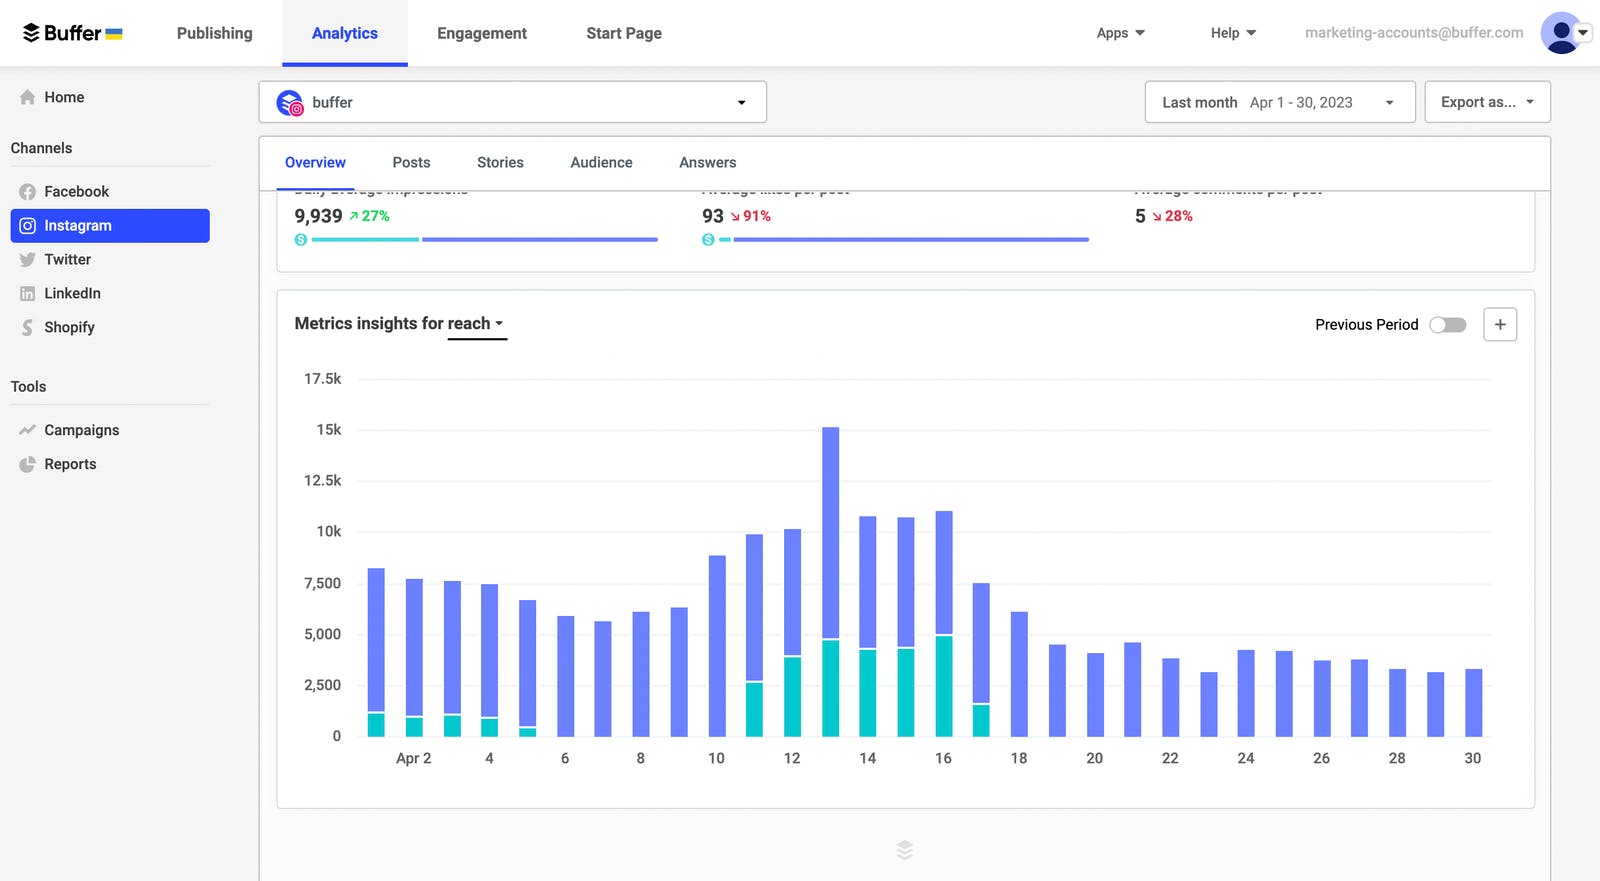Click the plus icon beside Previous Period
Screen dimensions: 1600x881
click(1500, 324)
